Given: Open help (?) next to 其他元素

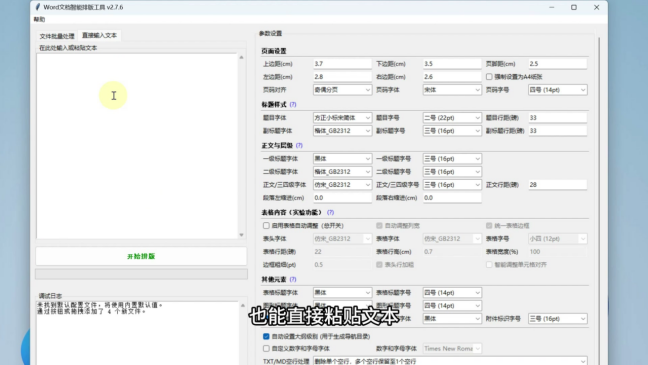Looking at the screenshot, I should [x=293, y=279].
